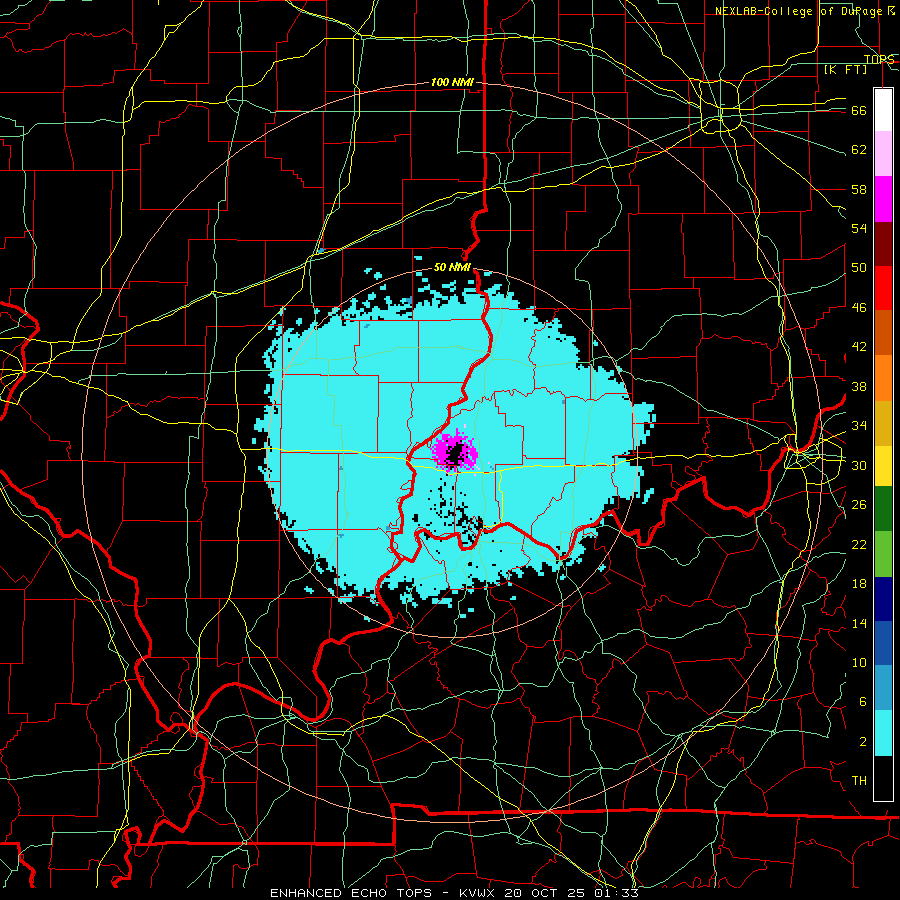Click the navy blue legend swatch

pos(883,599)
